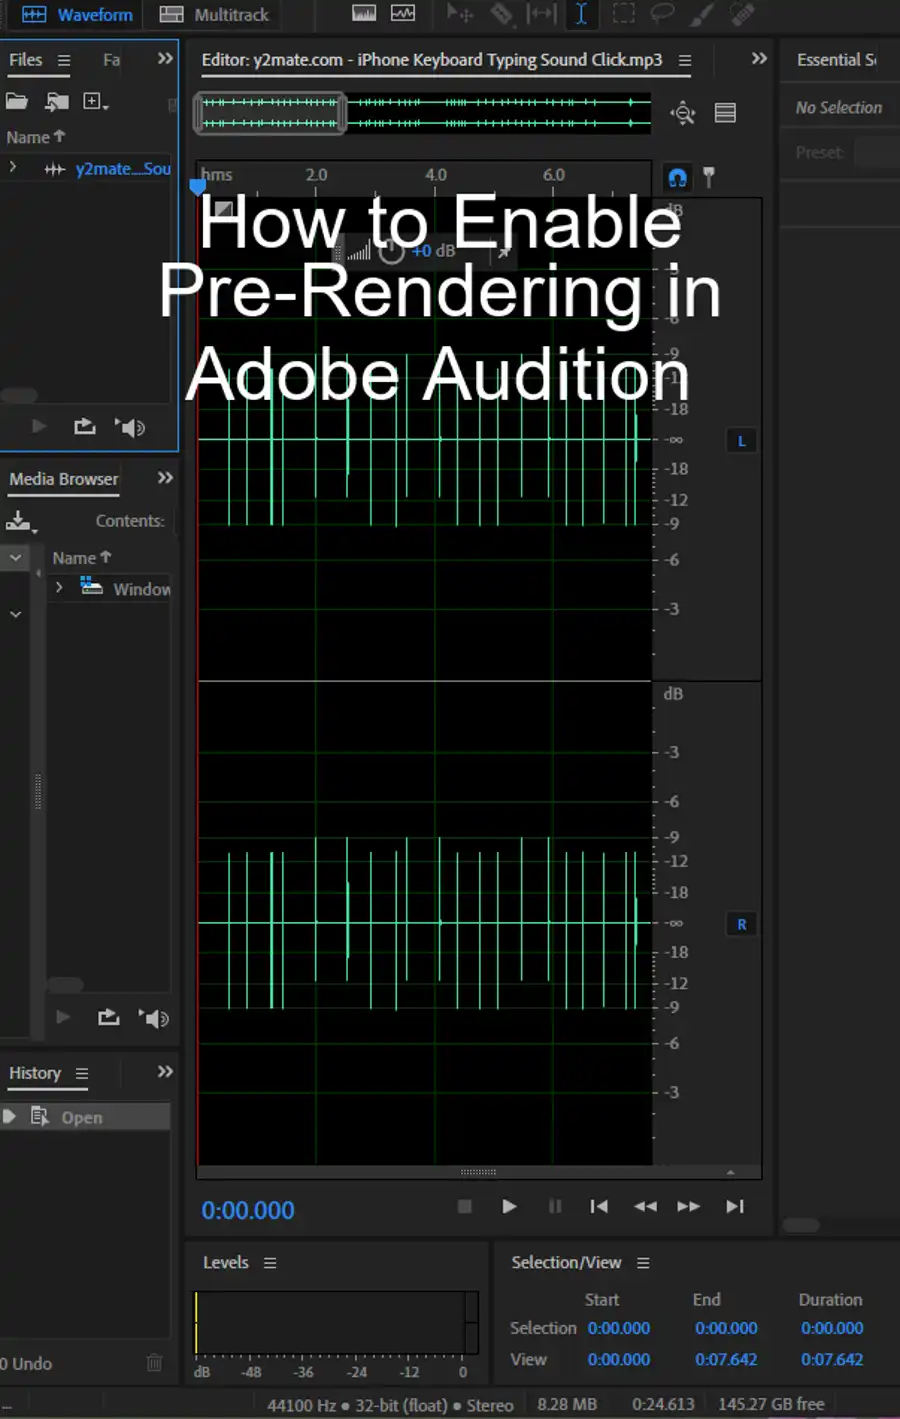Select the Files panel tab
This screenshot has width=900, height=1419.
[x=26, y=60]
